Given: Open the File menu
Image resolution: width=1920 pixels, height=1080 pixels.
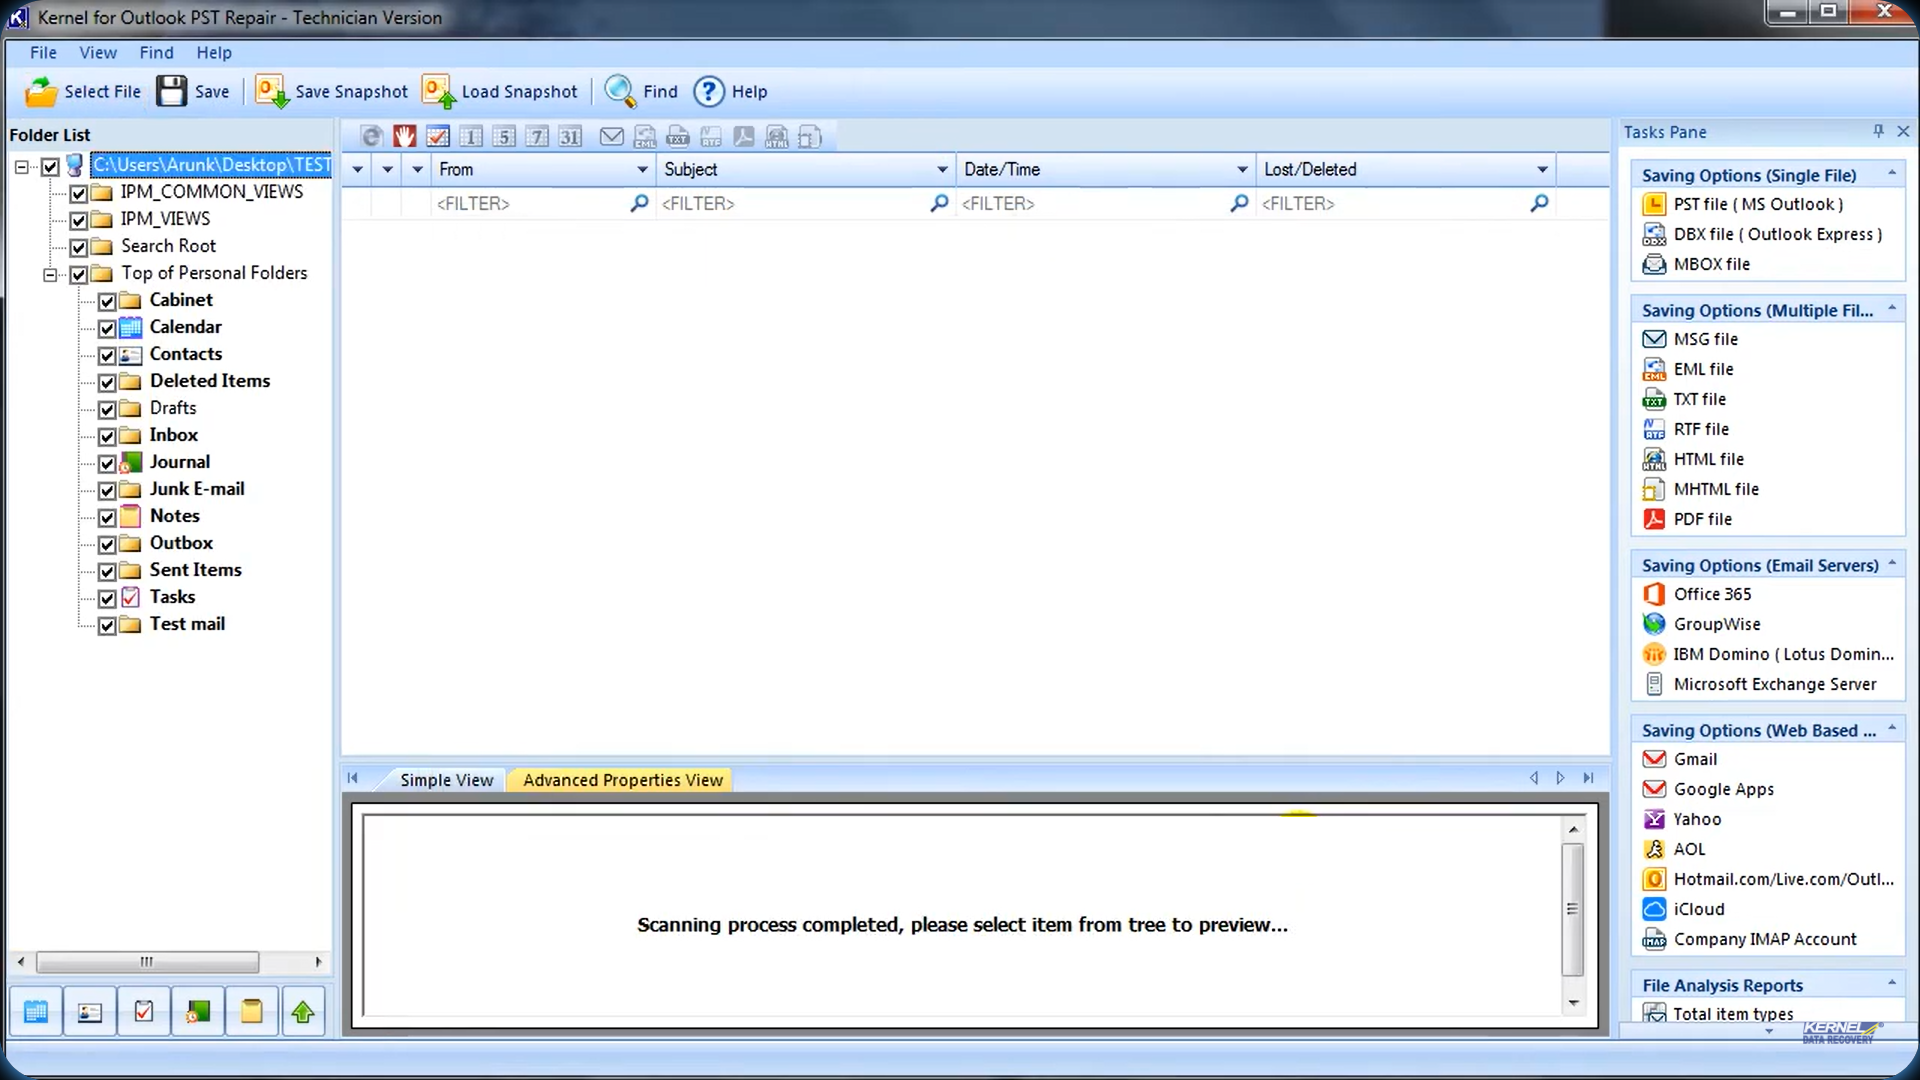Looking at the screenshot, I should (43, 52).
